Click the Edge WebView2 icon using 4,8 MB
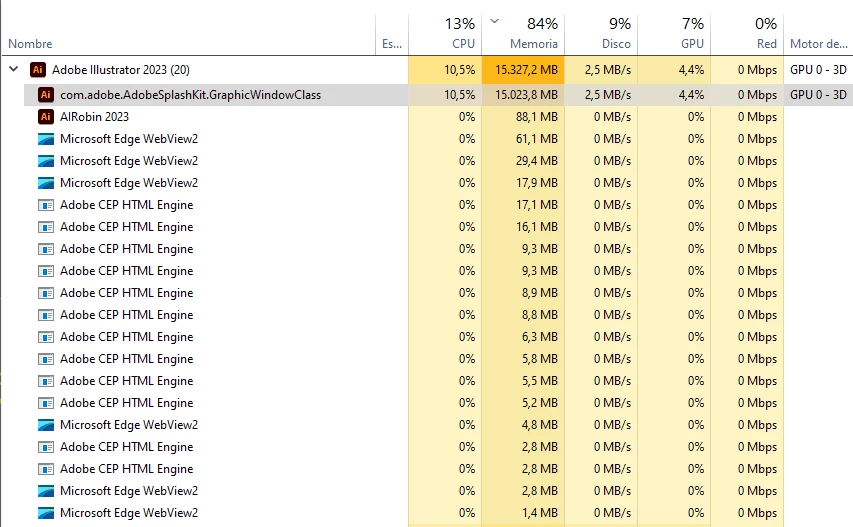853x527 pixels. [x=46, y=425]
